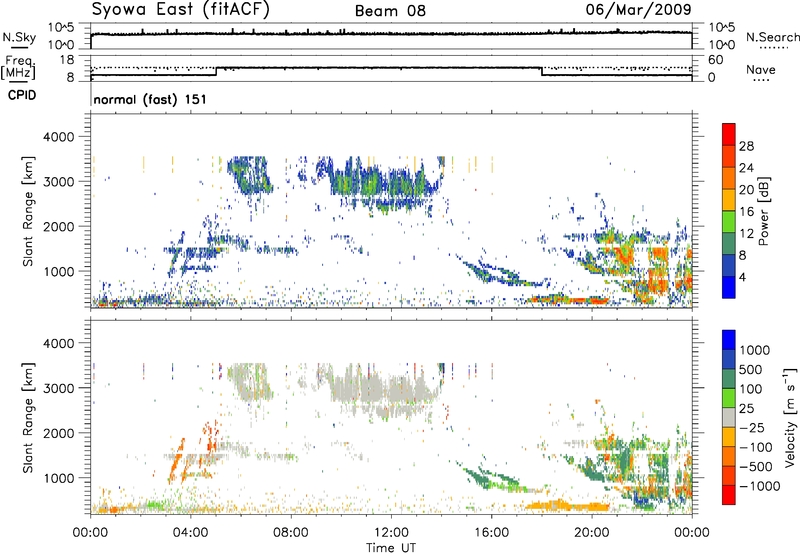Viewport: 800px width, 554px height.
Task: Click the "1000" velocity scale value
Action: 754,350
